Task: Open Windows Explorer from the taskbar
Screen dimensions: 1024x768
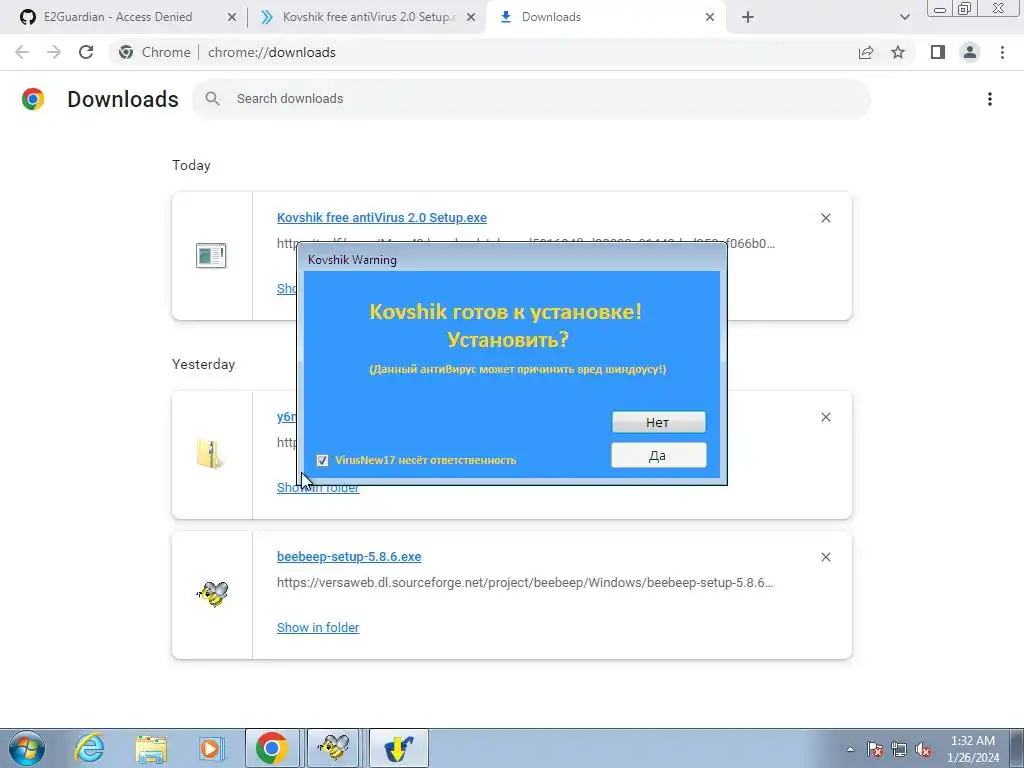Action: [151, 748]
